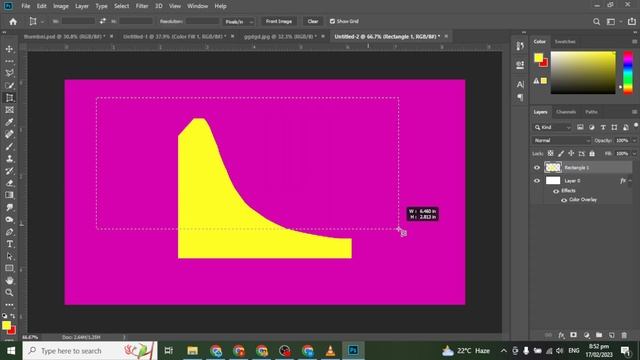640x360 pixels.
Task: Open the Filter menu
Action: (x=142, y=6)
